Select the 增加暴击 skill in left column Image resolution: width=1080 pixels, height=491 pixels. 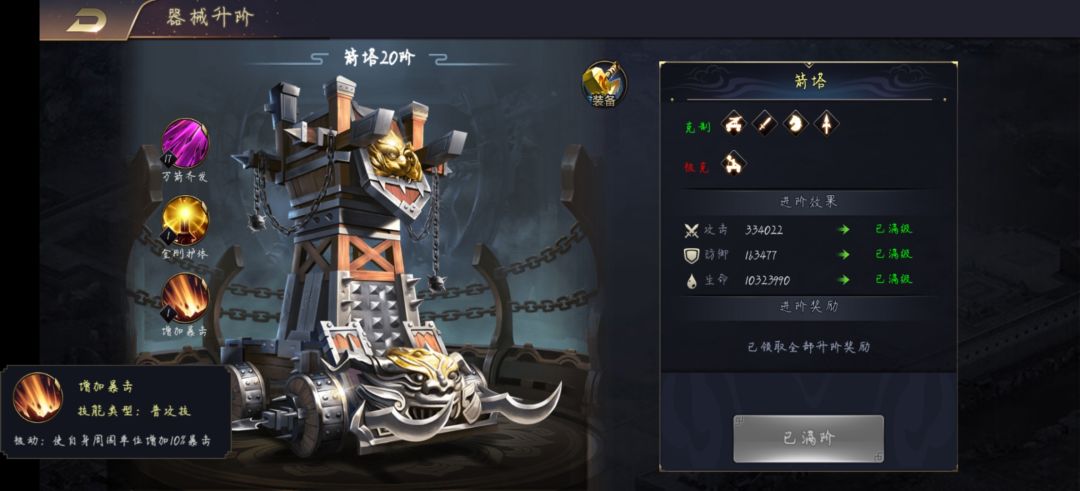185,297
